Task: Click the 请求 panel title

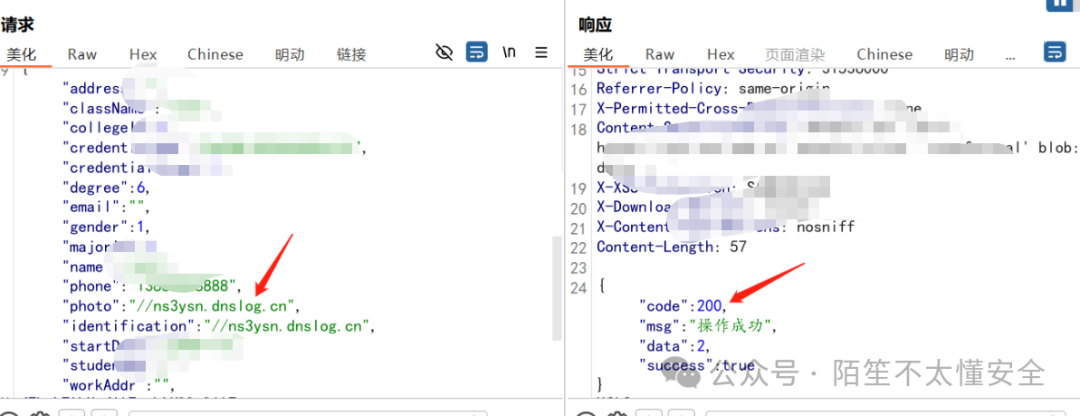Action: 18,25
